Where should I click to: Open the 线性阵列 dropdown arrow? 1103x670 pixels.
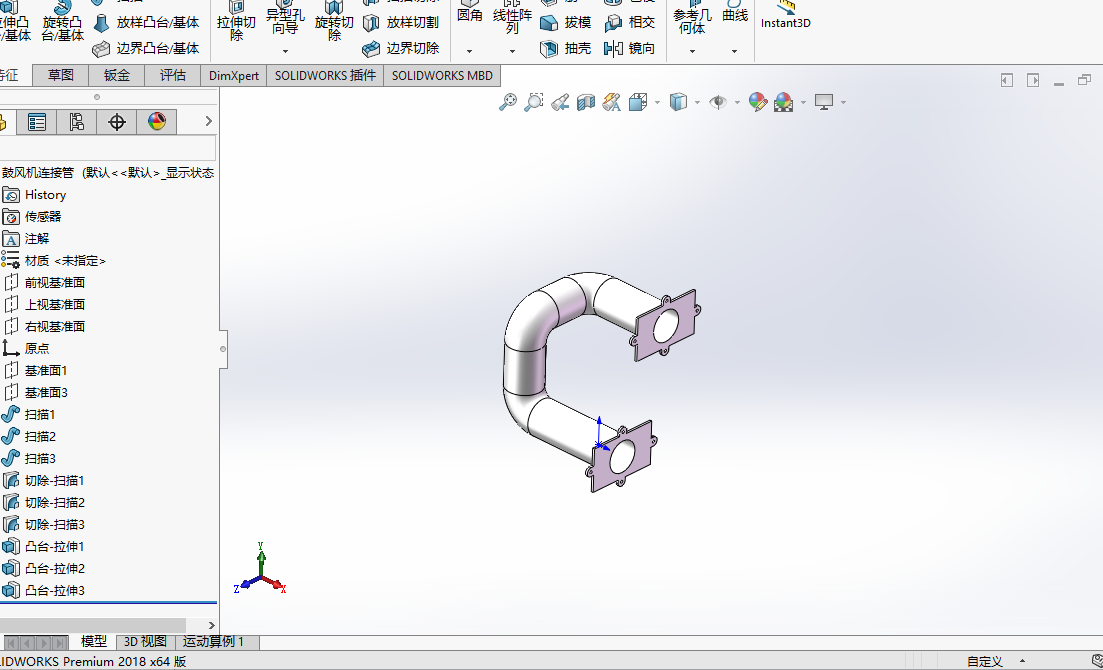512,51
